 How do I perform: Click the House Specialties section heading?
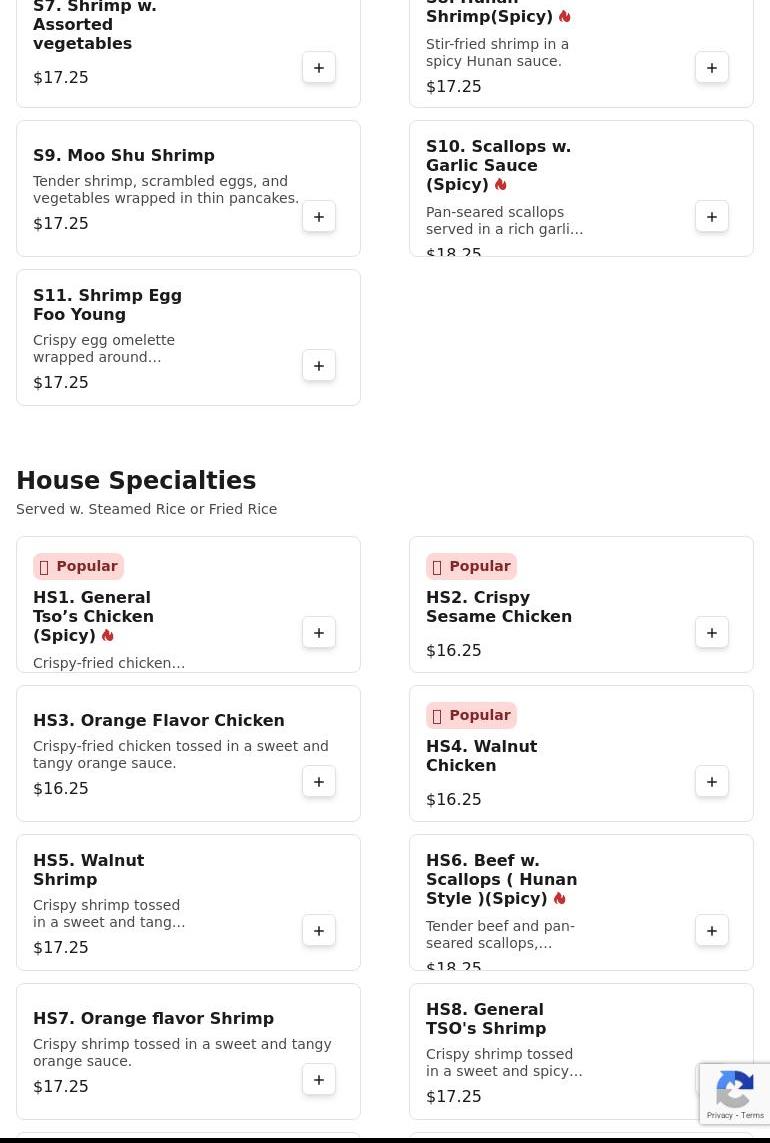point(136,480)
